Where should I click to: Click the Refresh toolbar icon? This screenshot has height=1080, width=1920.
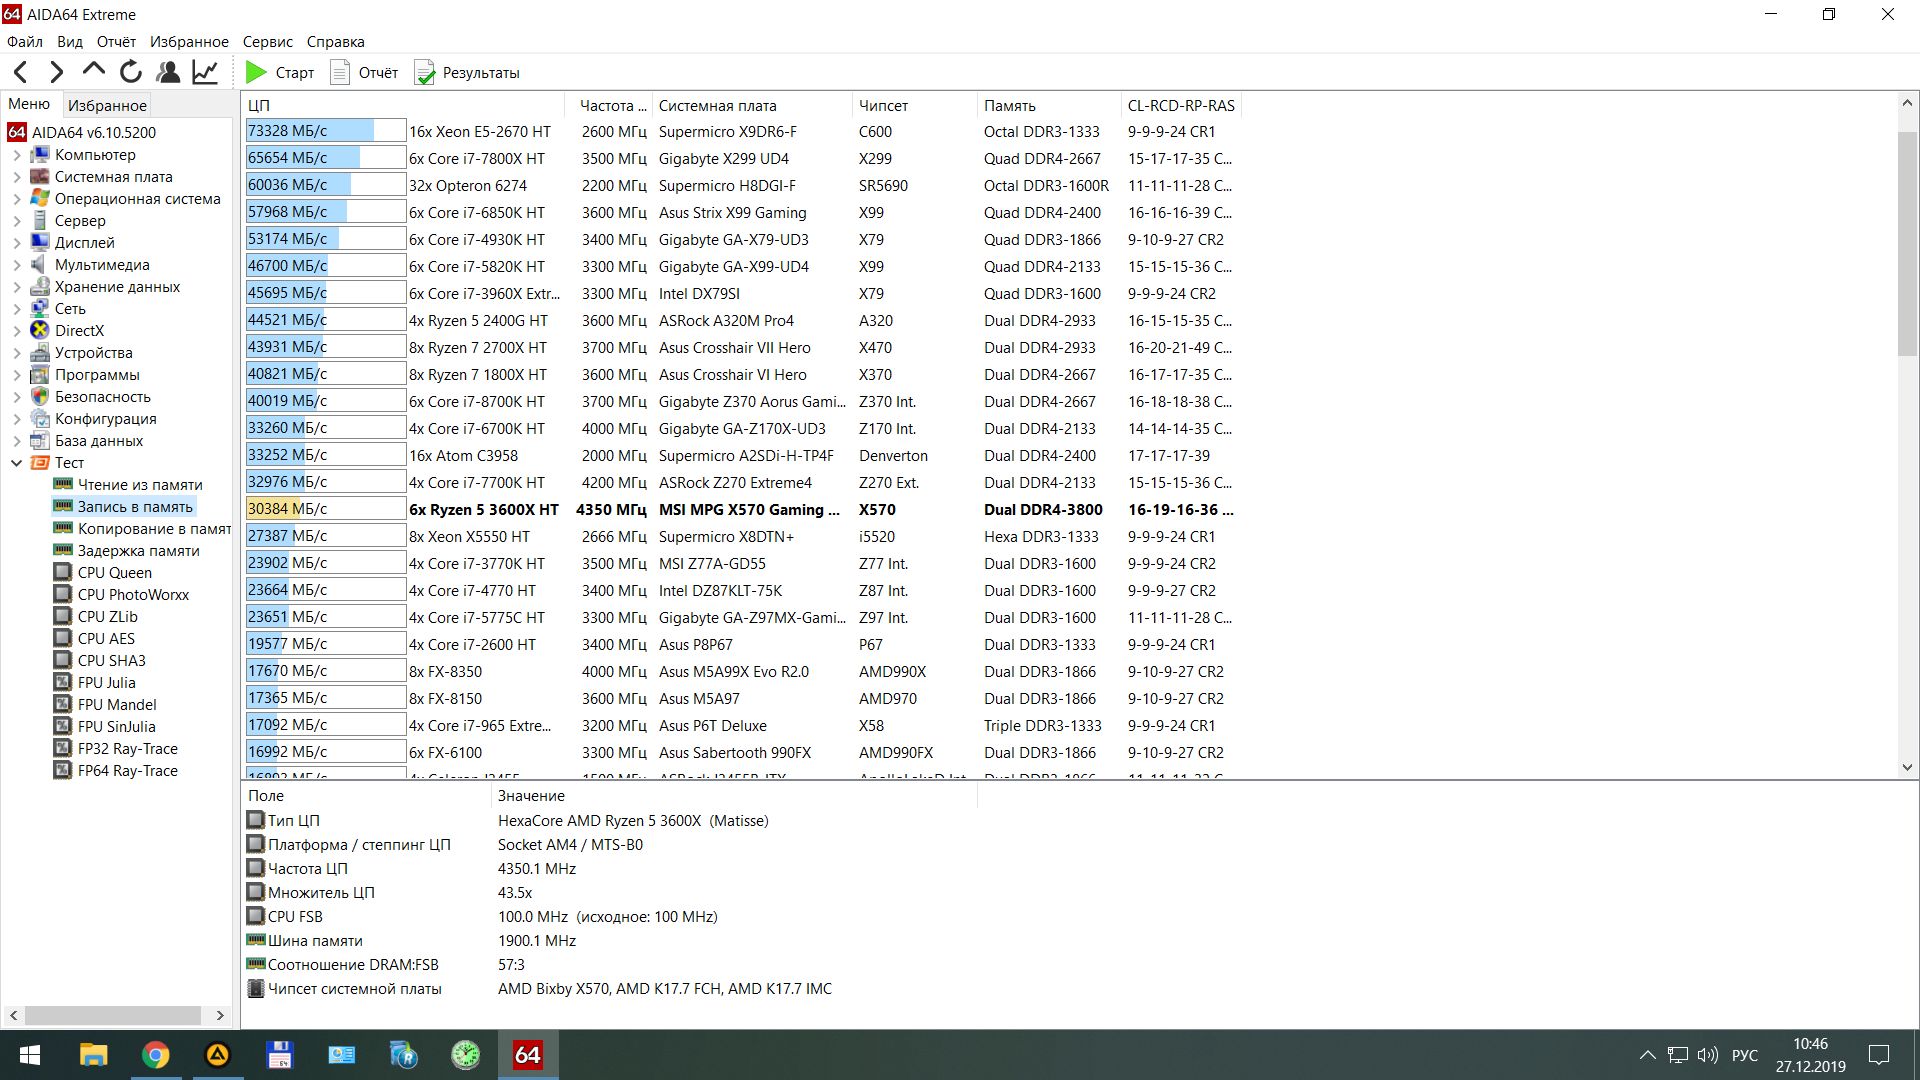(131, 72)
